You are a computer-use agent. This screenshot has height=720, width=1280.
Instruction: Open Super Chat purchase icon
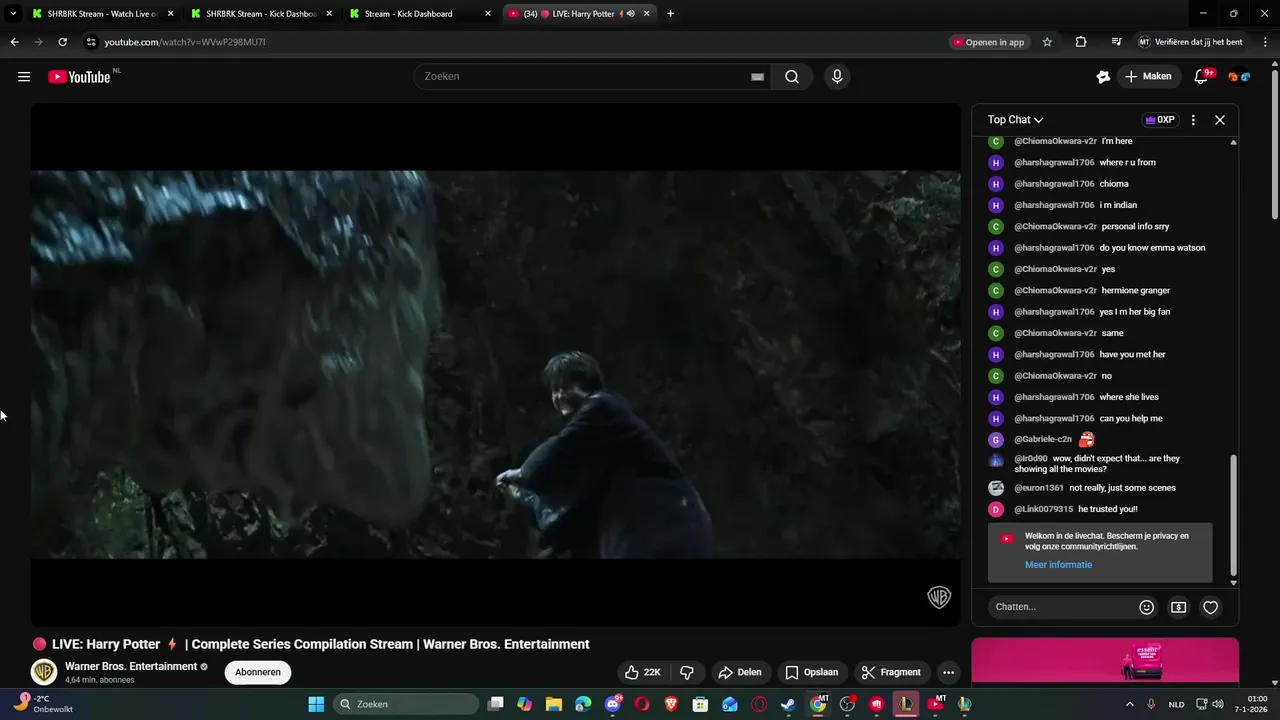pyautogui.click(x=1179, y=607)
